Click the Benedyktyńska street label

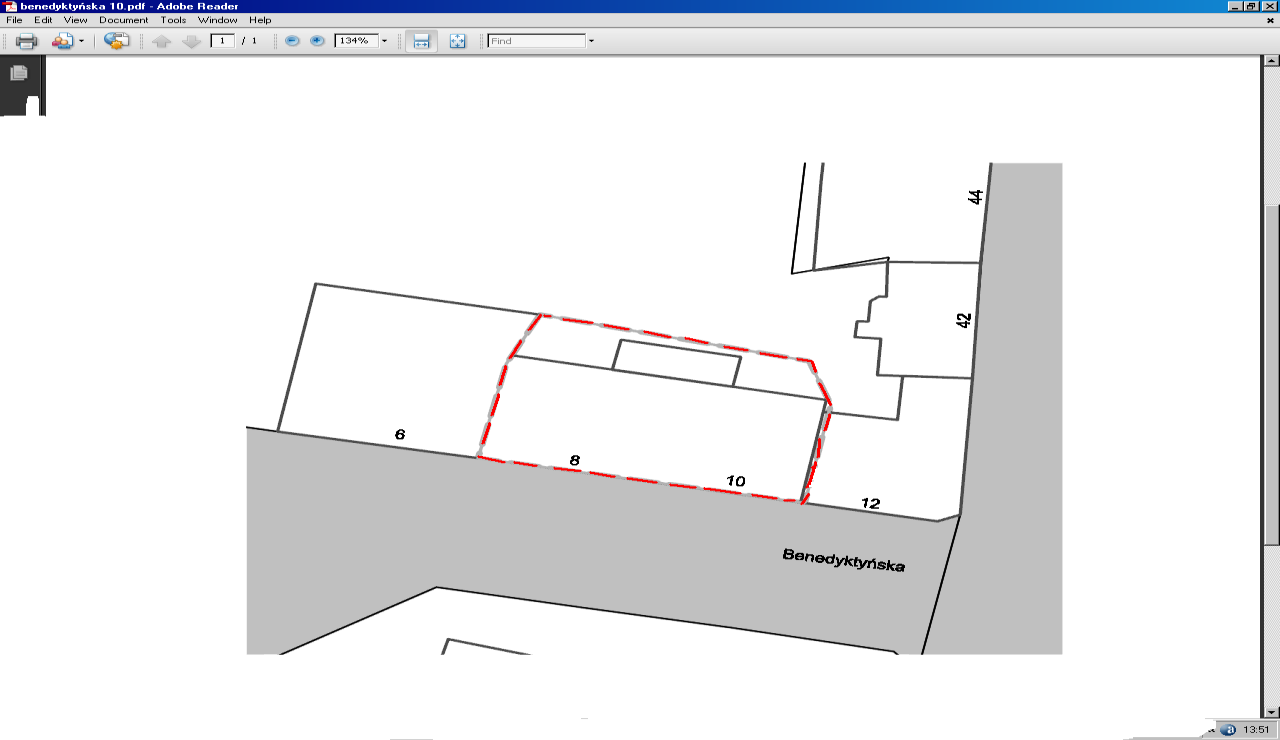click(x=844, y=560)
